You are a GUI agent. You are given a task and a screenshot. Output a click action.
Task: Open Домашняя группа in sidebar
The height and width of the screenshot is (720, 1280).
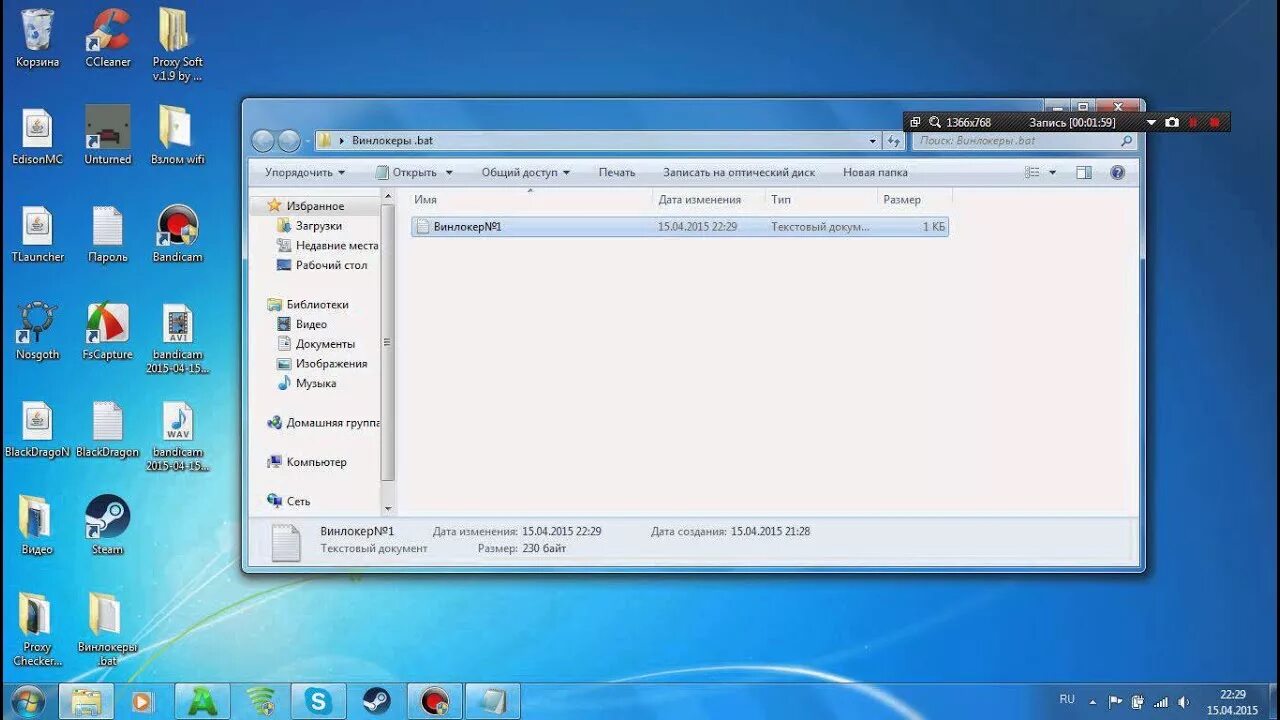323,423
